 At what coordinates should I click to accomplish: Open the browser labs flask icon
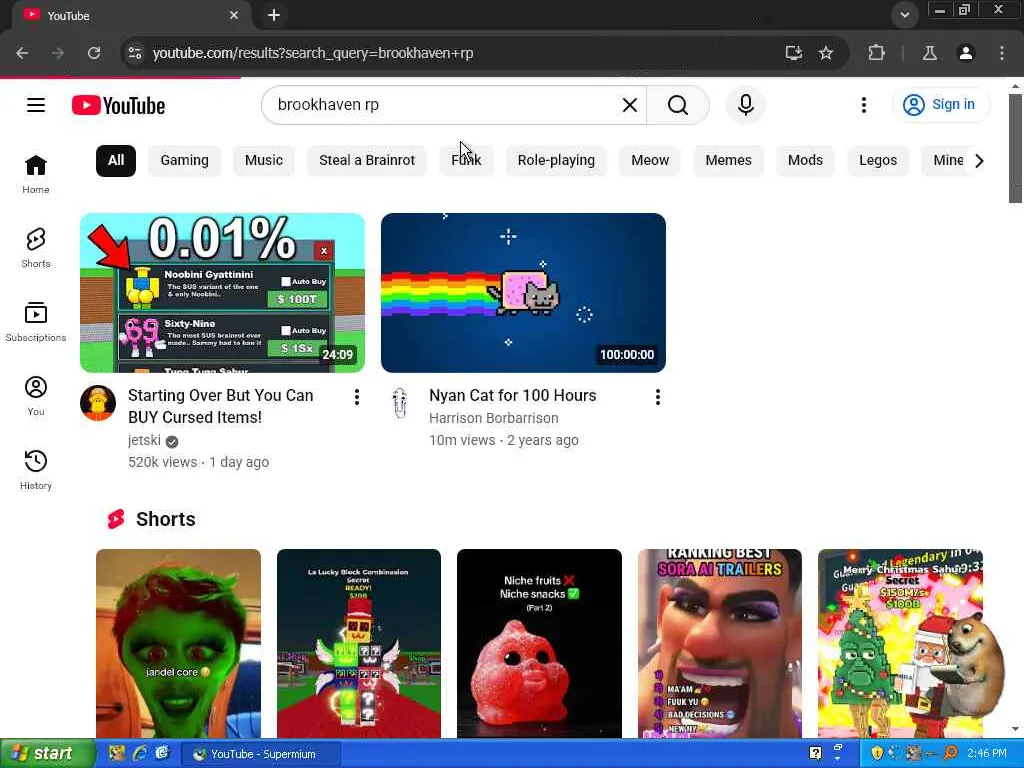click(929, 53)
